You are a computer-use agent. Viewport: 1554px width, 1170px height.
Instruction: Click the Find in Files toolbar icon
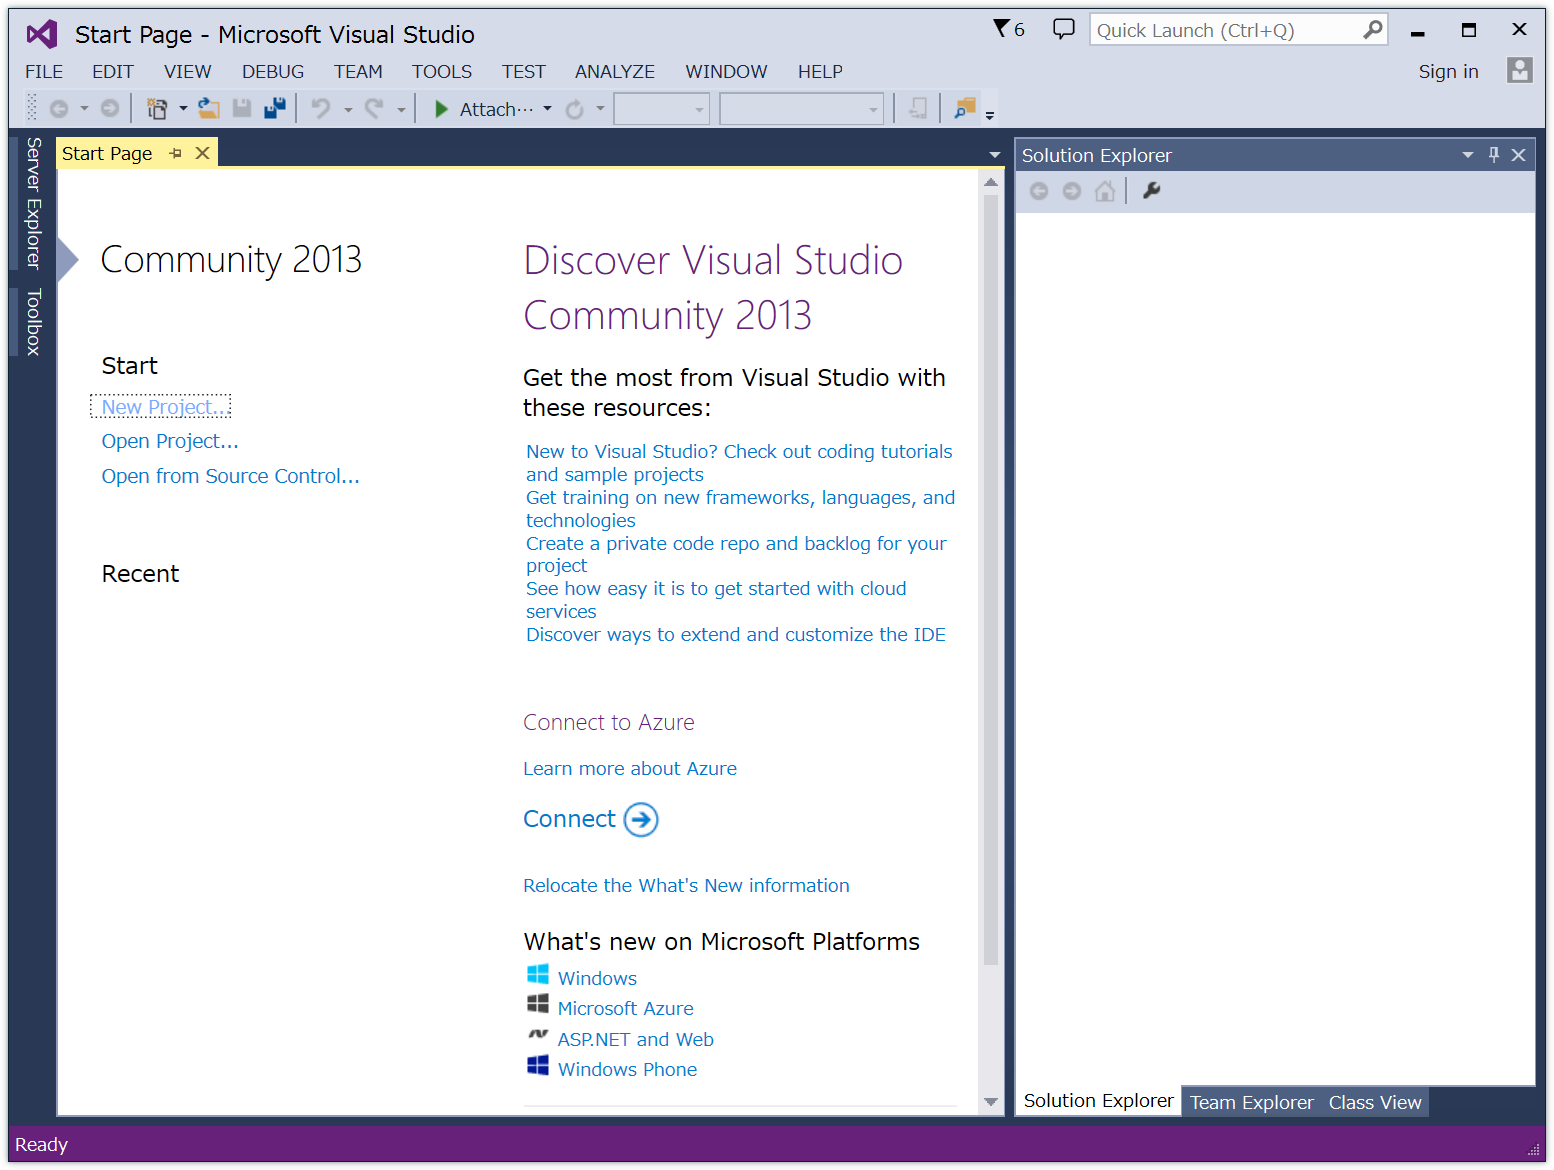(965, 108)
